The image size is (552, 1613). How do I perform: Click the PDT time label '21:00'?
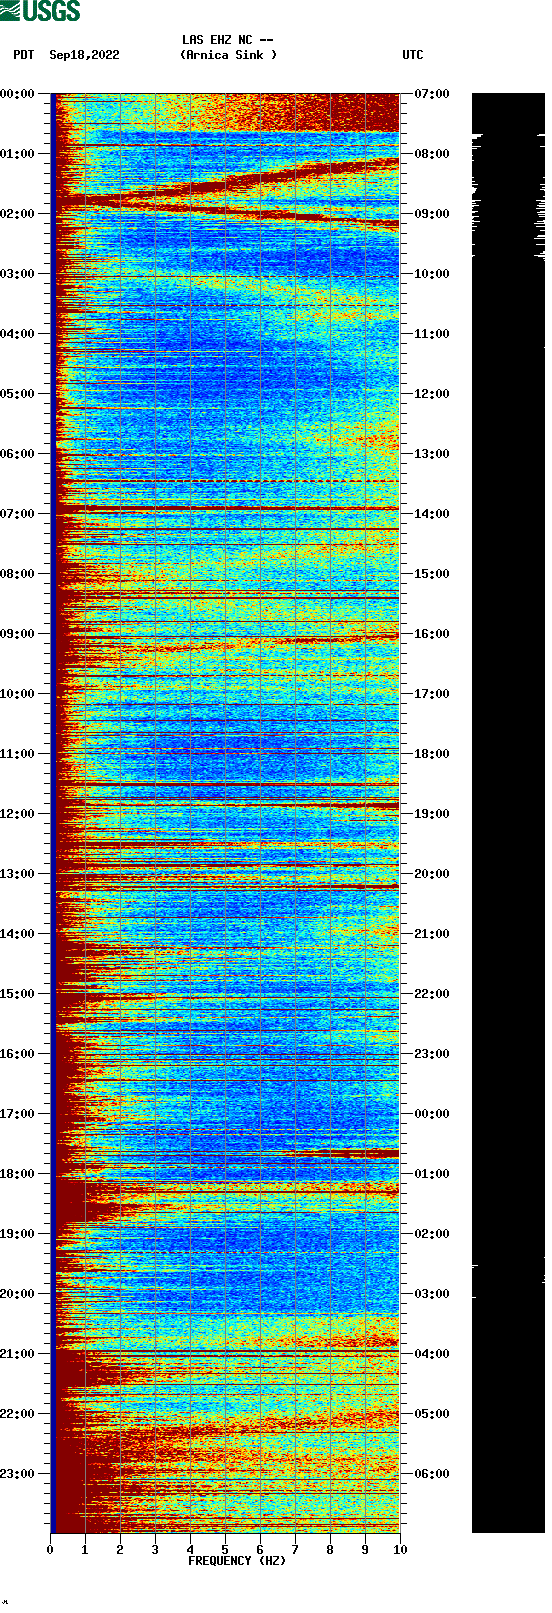tap(18, 1354)
